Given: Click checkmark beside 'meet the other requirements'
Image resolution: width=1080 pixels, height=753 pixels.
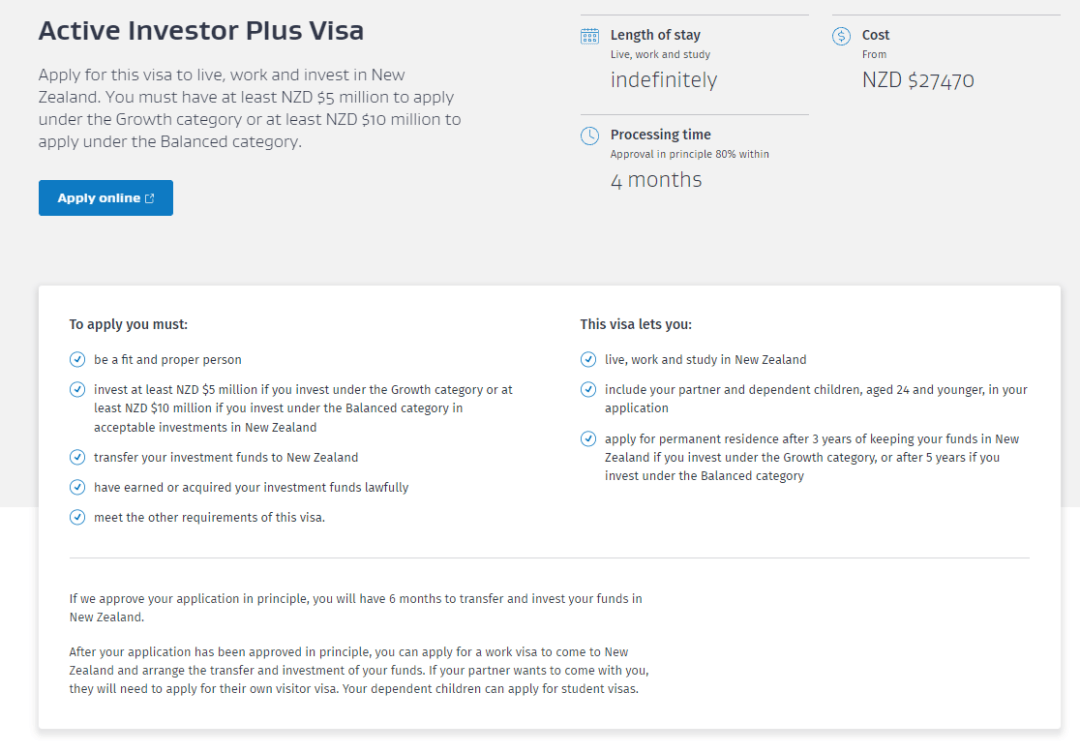Looking at the screenshot, I should [77, 517].
